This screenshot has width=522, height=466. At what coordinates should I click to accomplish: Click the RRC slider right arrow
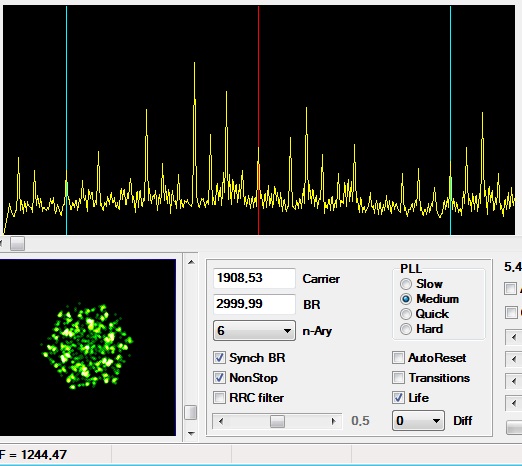pyautogui.click(x=333, y=421)
